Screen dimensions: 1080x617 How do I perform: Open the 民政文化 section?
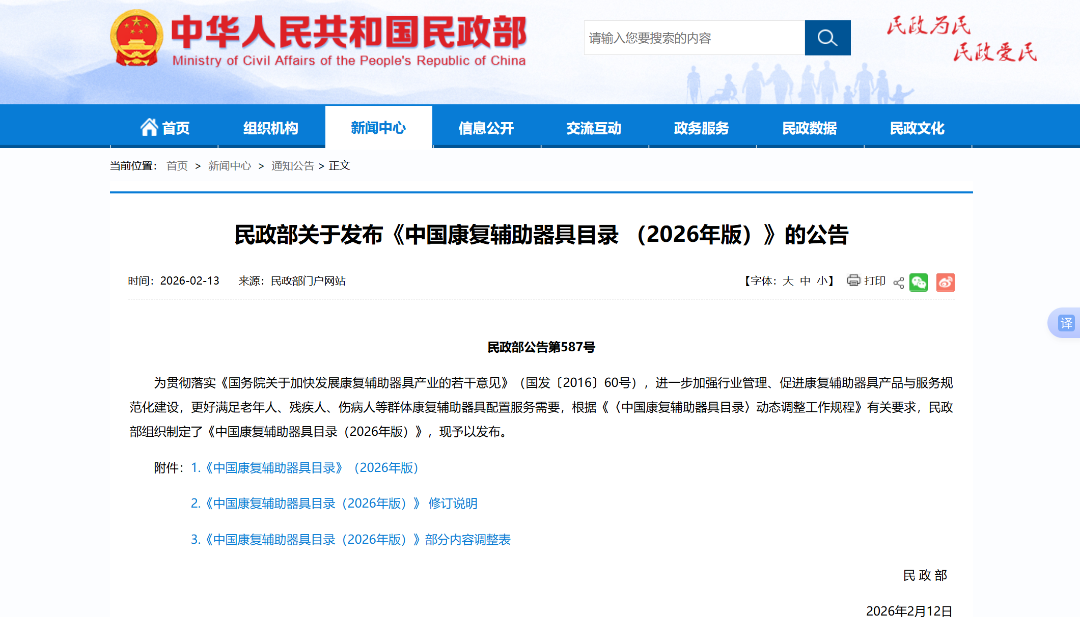[919, 127]
